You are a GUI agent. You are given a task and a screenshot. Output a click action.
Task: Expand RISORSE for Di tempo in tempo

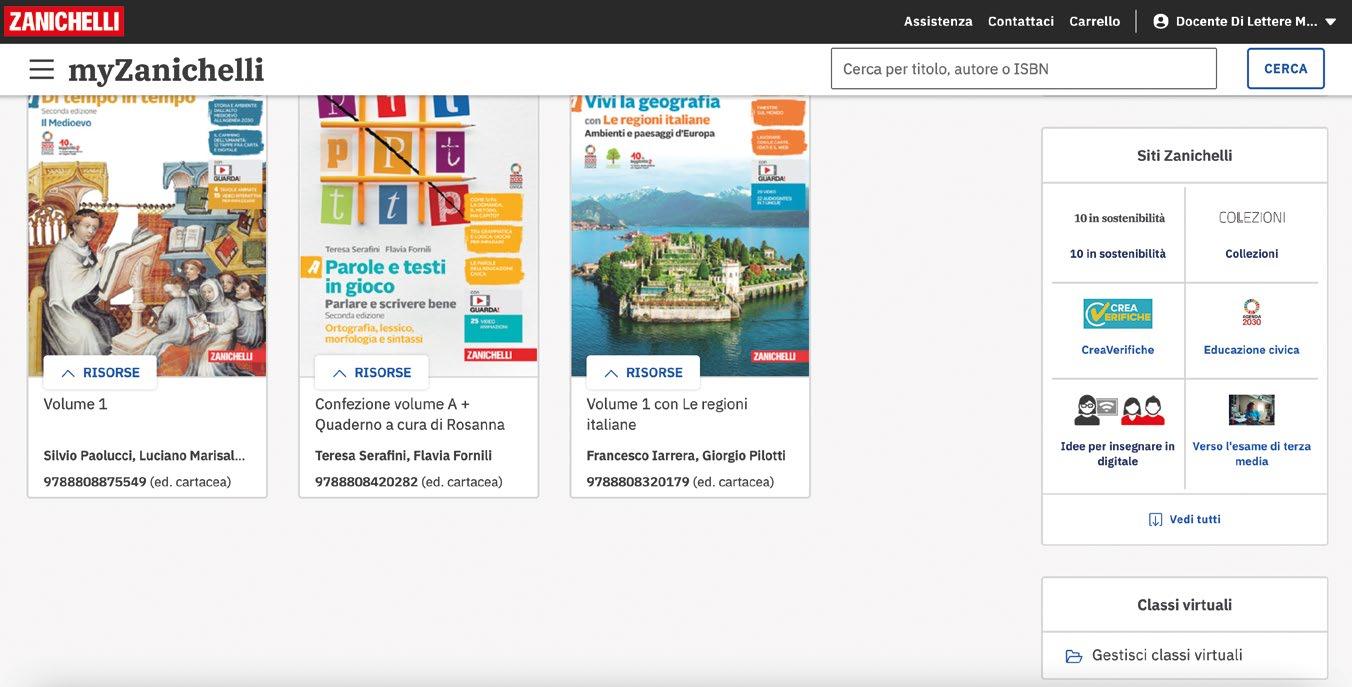coord(100,373)
